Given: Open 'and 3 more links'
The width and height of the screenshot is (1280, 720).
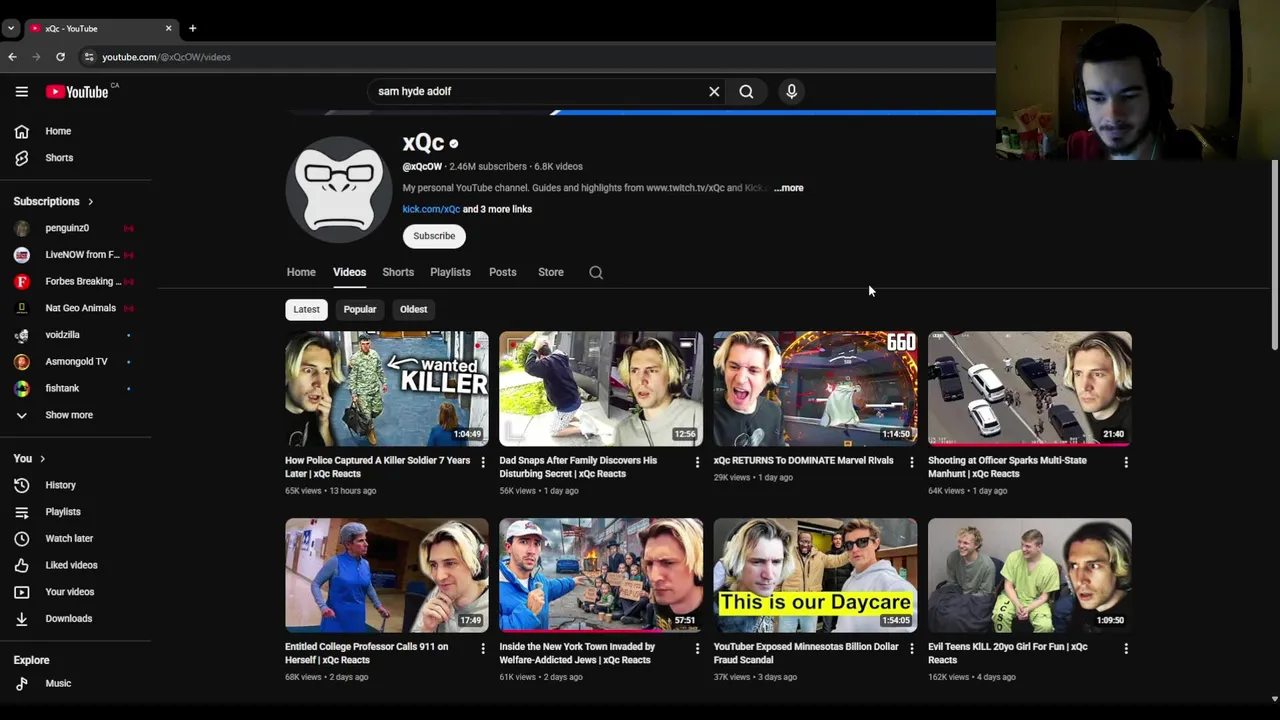Looking at the screenshot, I should pos(497,209).
